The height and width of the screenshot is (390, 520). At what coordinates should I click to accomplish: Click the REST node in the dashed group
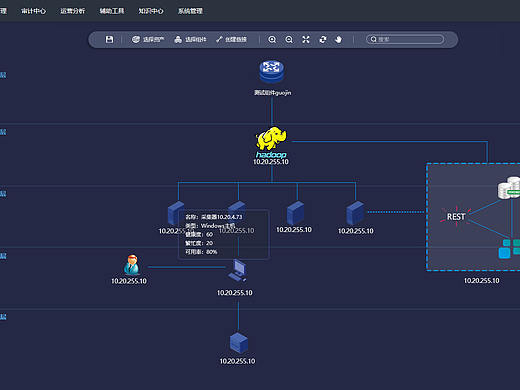click(456, 217)
